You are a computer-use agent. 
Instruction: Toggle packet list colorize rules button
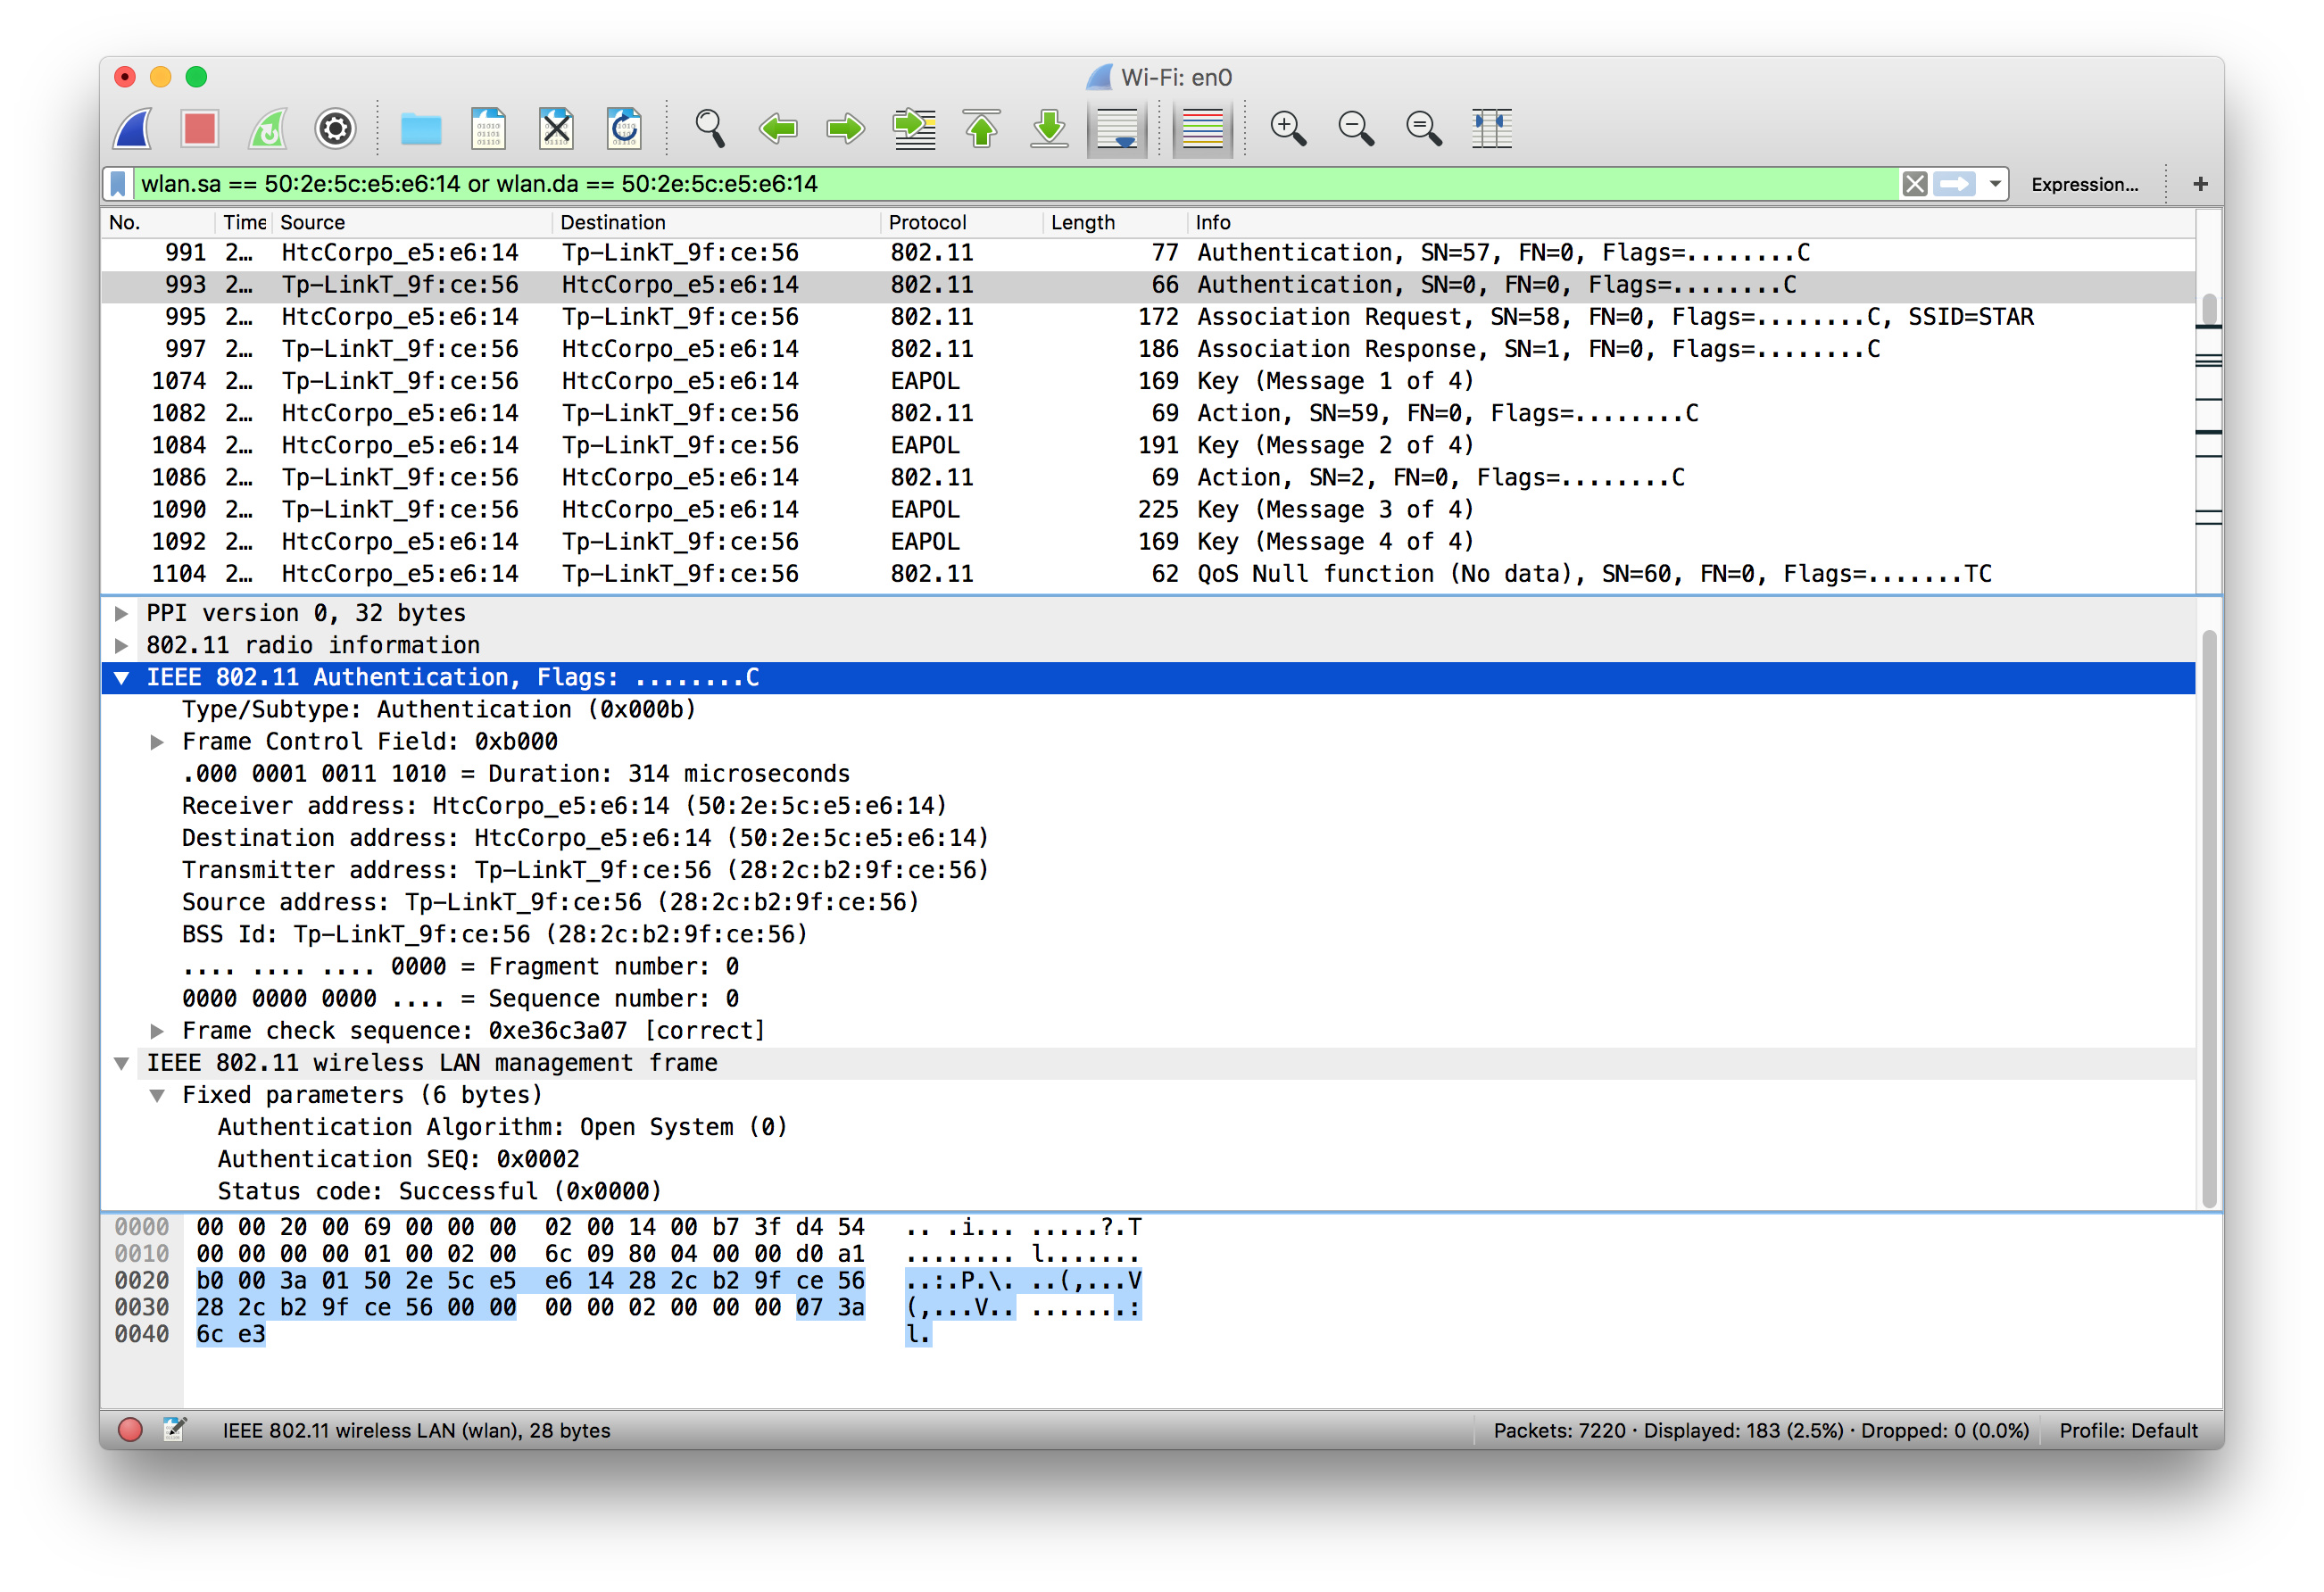click(1201, 129)
